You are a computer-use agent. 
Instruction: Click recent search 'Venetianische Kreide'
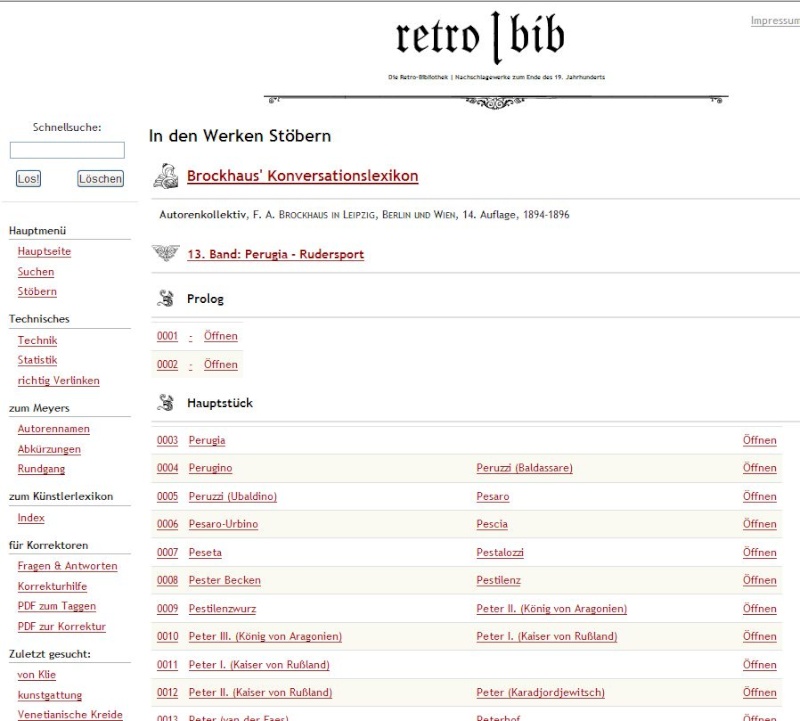click(70, 714)
